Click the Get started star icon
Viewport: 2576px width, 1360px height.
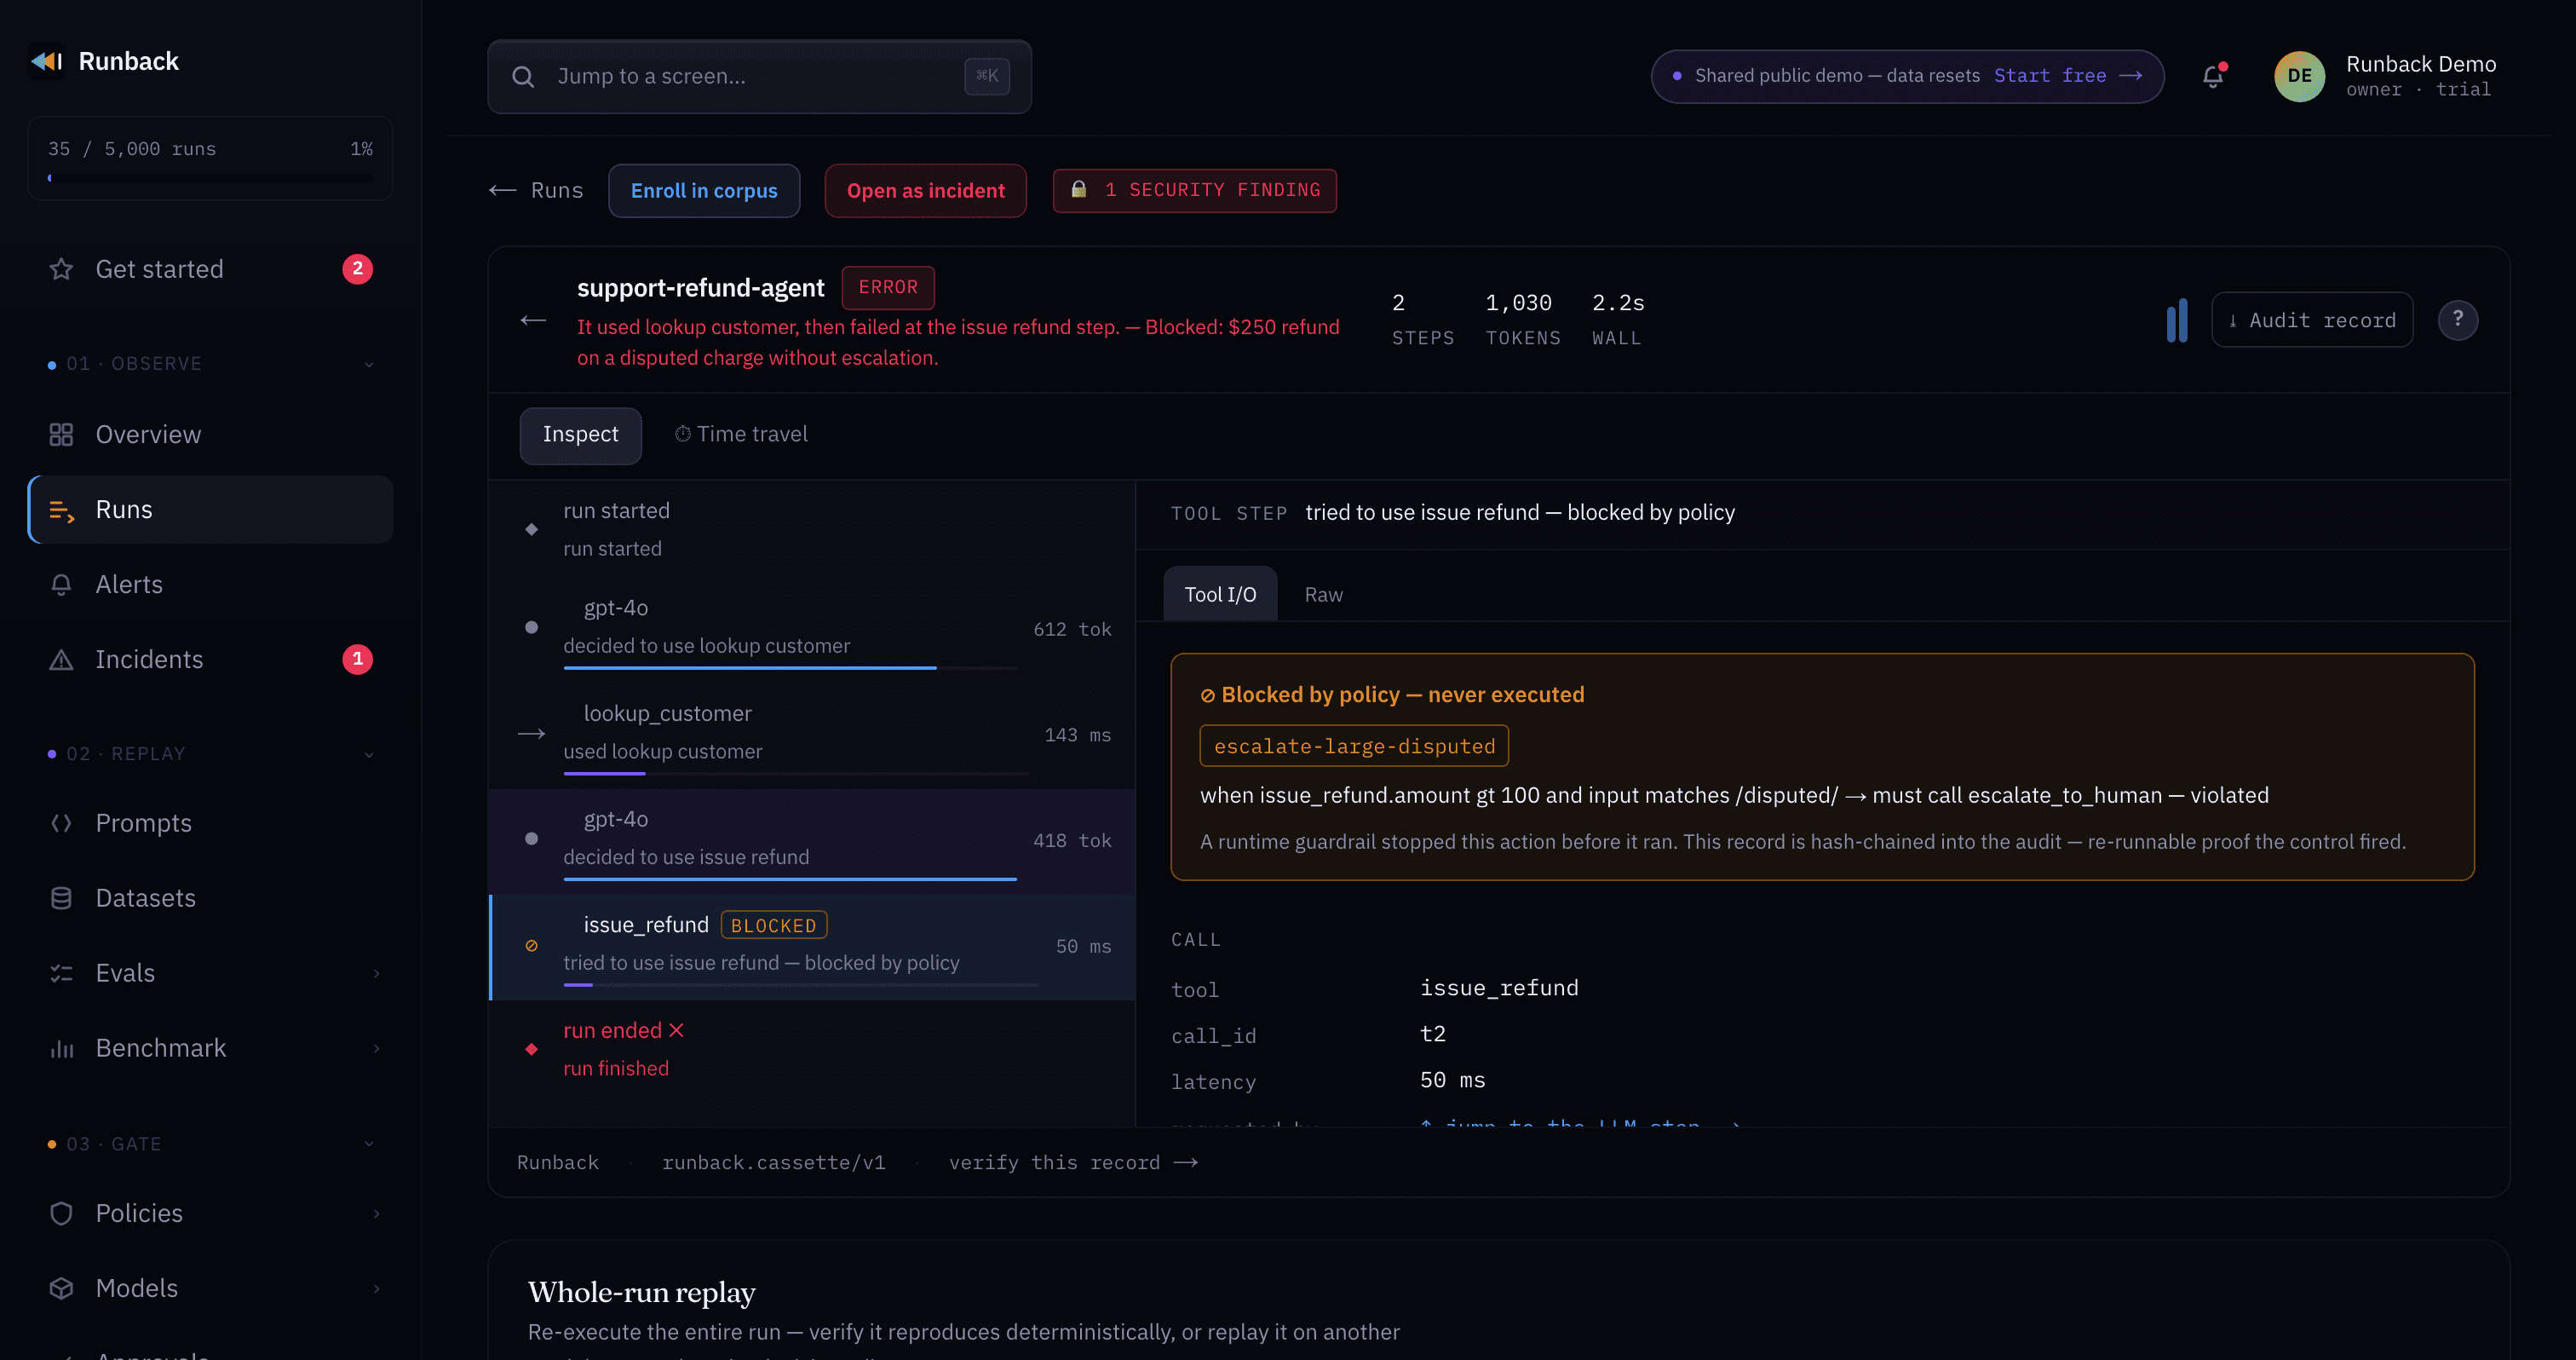61,269
